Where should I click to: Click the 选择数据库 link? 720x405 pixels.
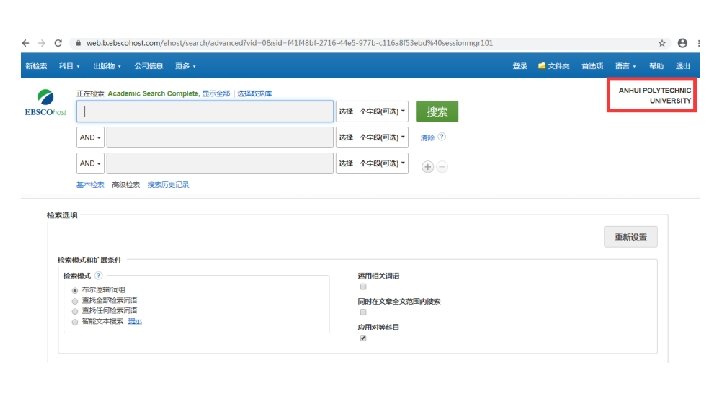point(255,93)
